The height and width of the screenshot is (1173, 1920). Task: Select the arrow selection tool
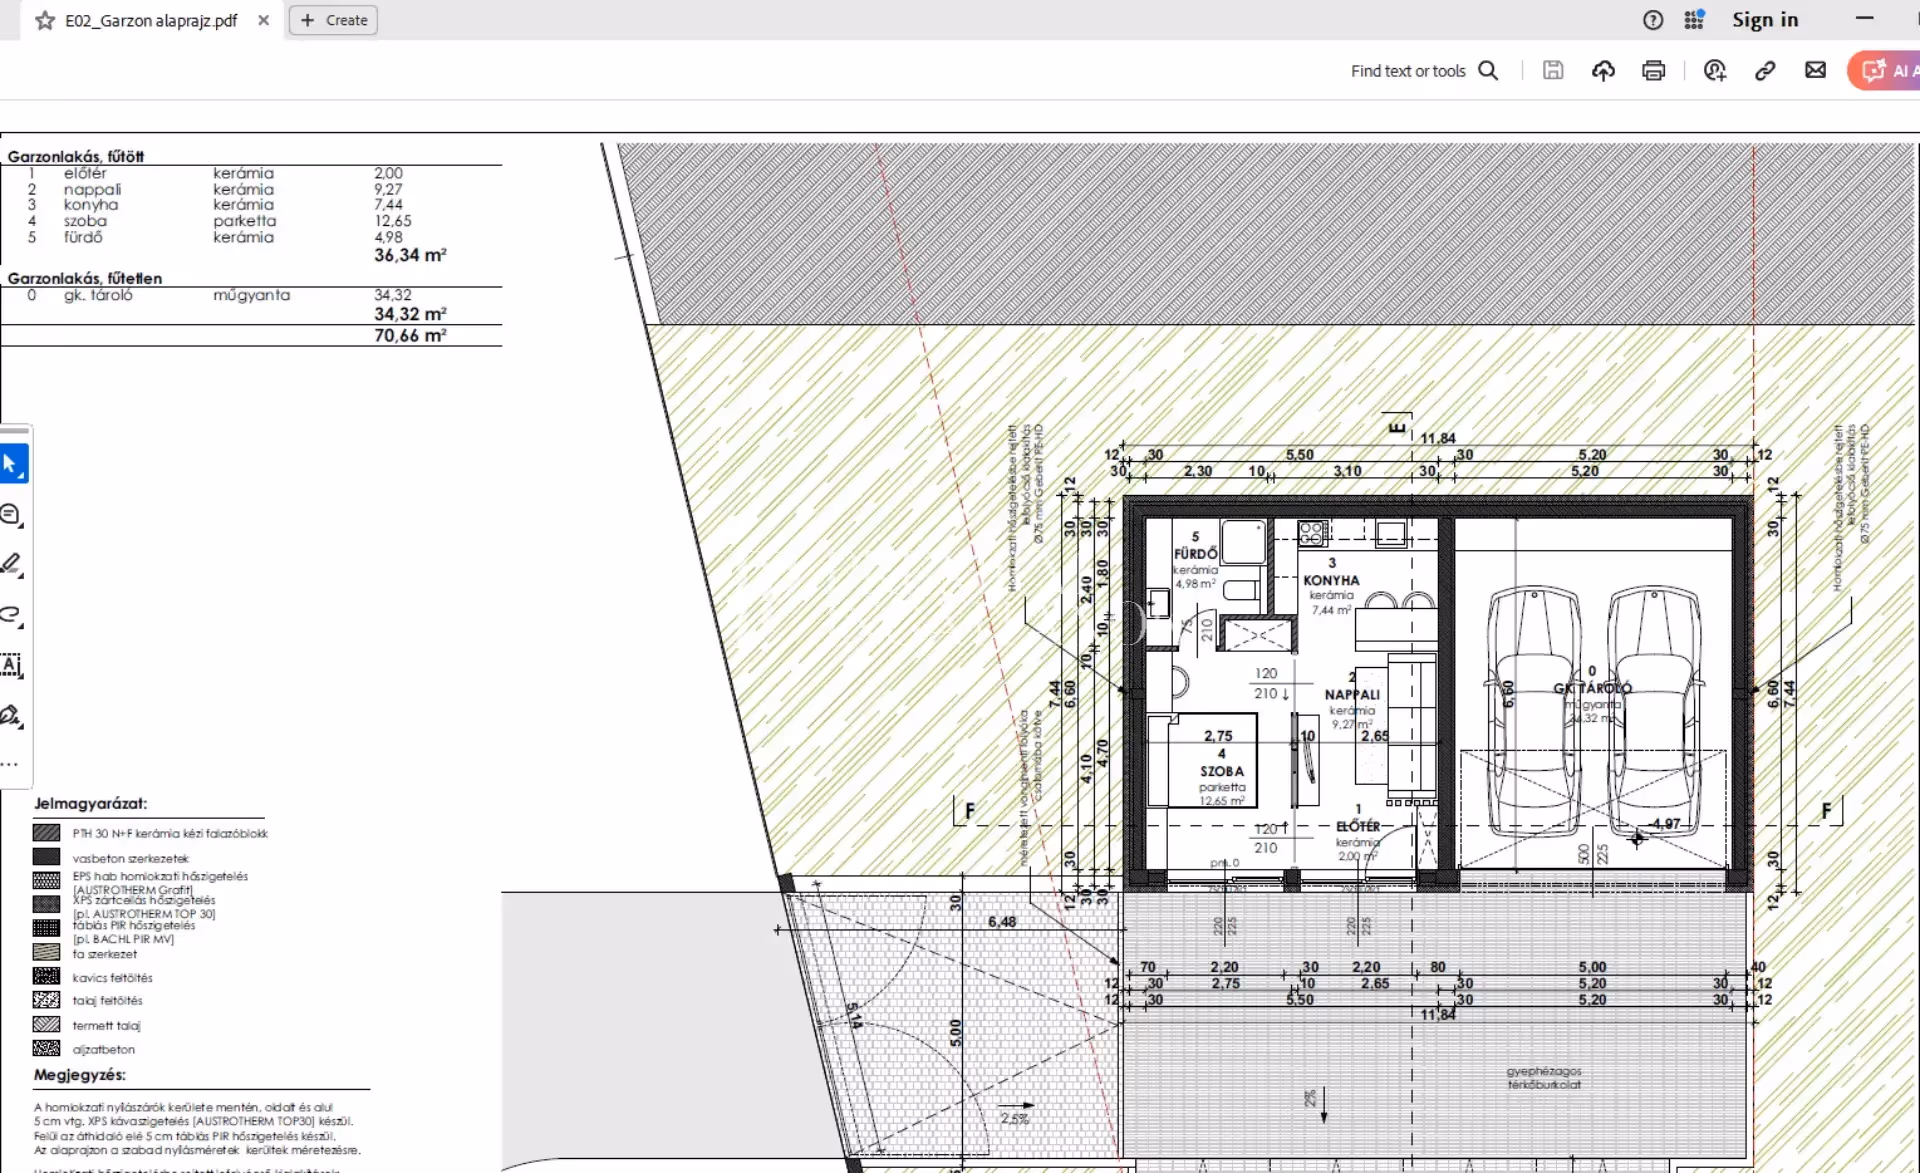pyautogui.click(x=11, y=464)
